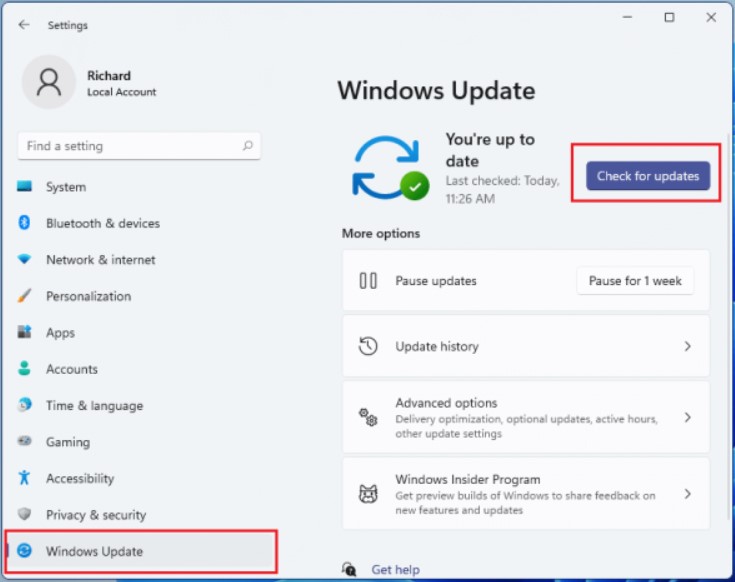Click the Privacy shield icon

coord(24,514)
